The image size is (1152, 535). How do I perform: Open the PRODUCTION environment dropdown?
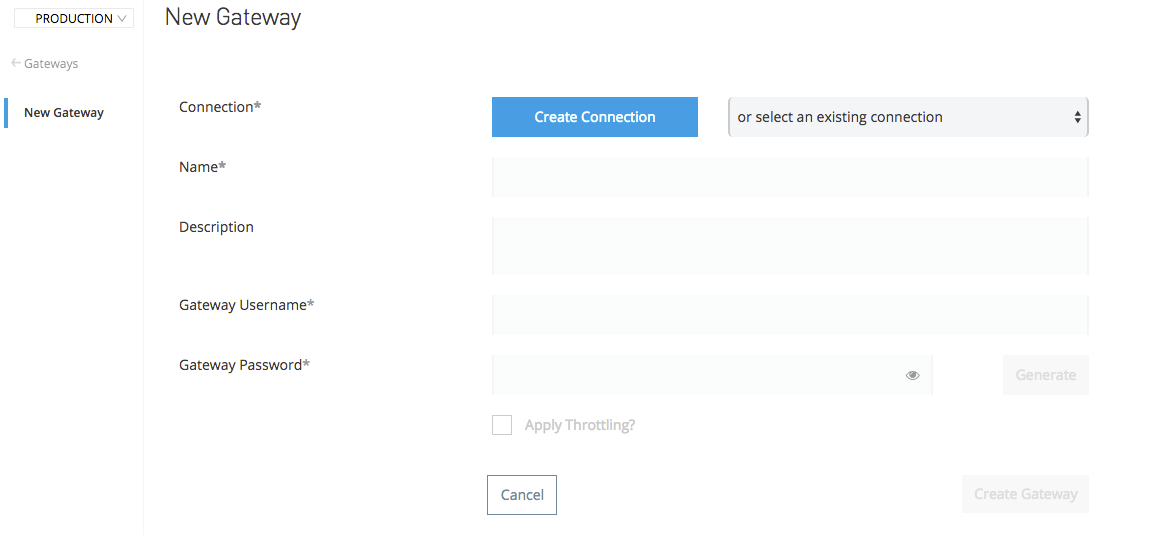(x=74, y=18)
